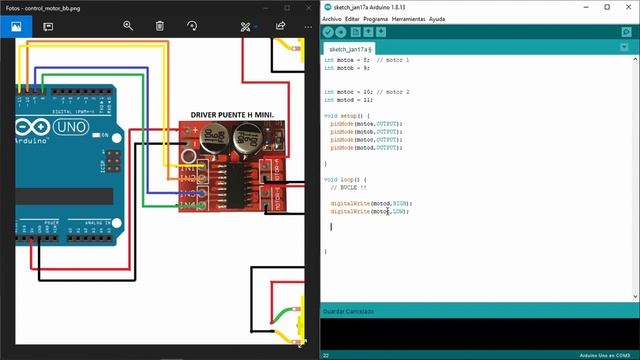The height and width of the screenshot is (360, 640).
Task: Select the sketch_jan17a tab
Action: click(x=350, y=49)
